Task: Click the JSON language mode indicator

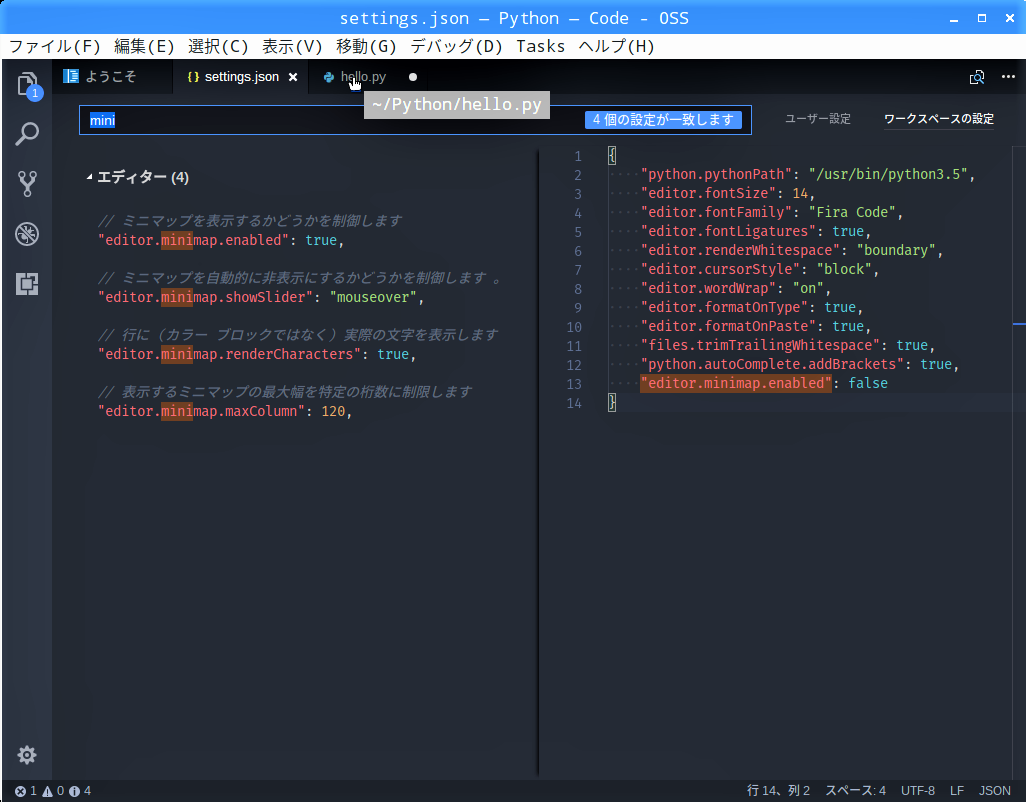Action: click(995, 791)
